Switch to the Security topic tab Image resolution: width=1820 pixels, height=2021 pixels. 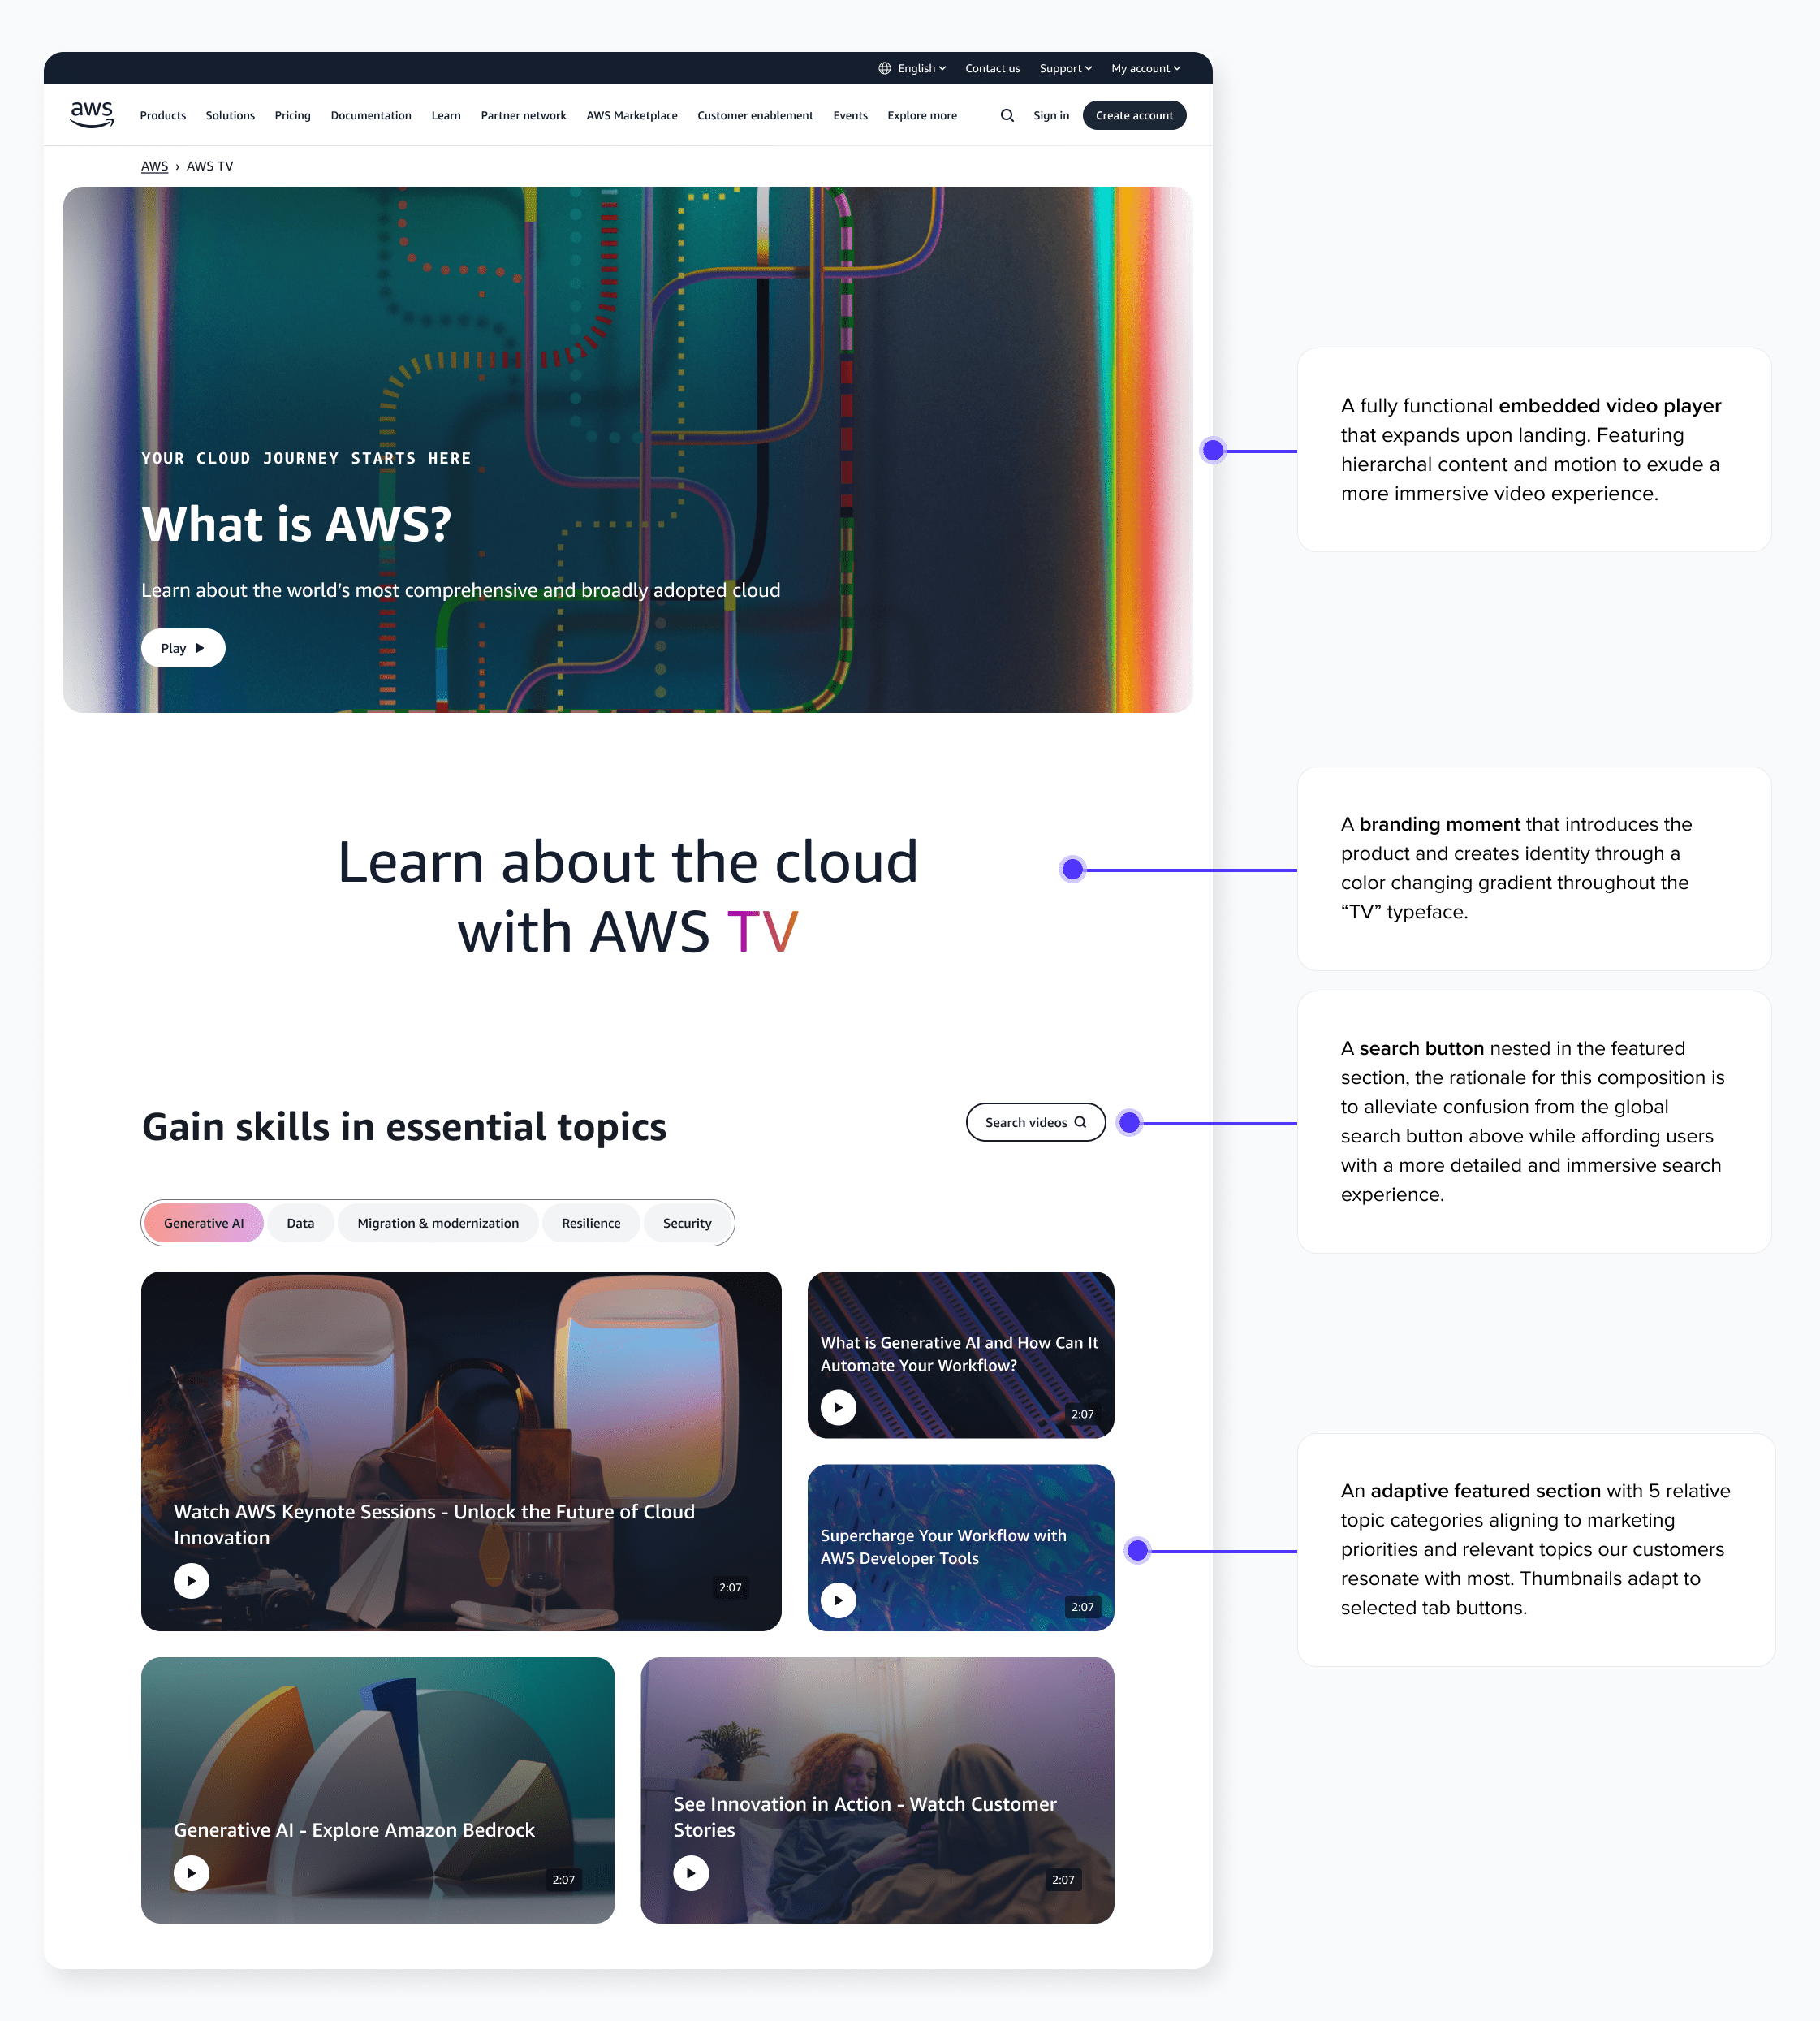pos(687,1223)
